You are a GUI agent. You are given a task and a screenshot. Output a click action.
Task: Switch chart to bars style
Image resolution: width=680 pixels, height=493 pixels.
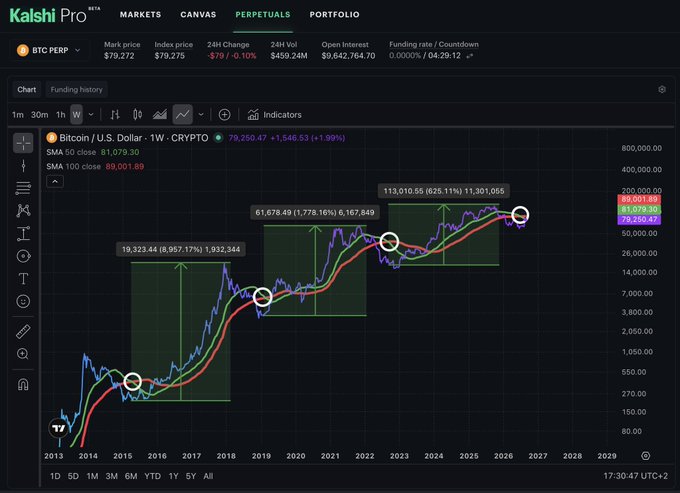pos(115,114)
